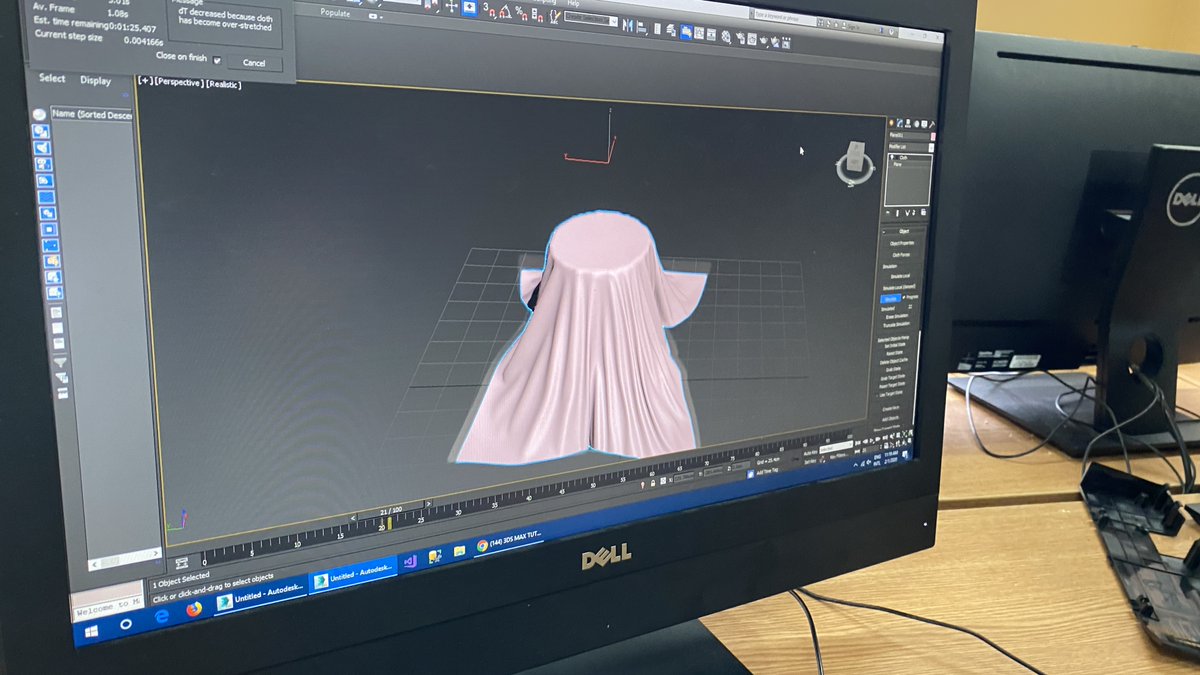Open Visual Studio from the taskbar
Screen dimensions: 1200x675
pos(410,561)
